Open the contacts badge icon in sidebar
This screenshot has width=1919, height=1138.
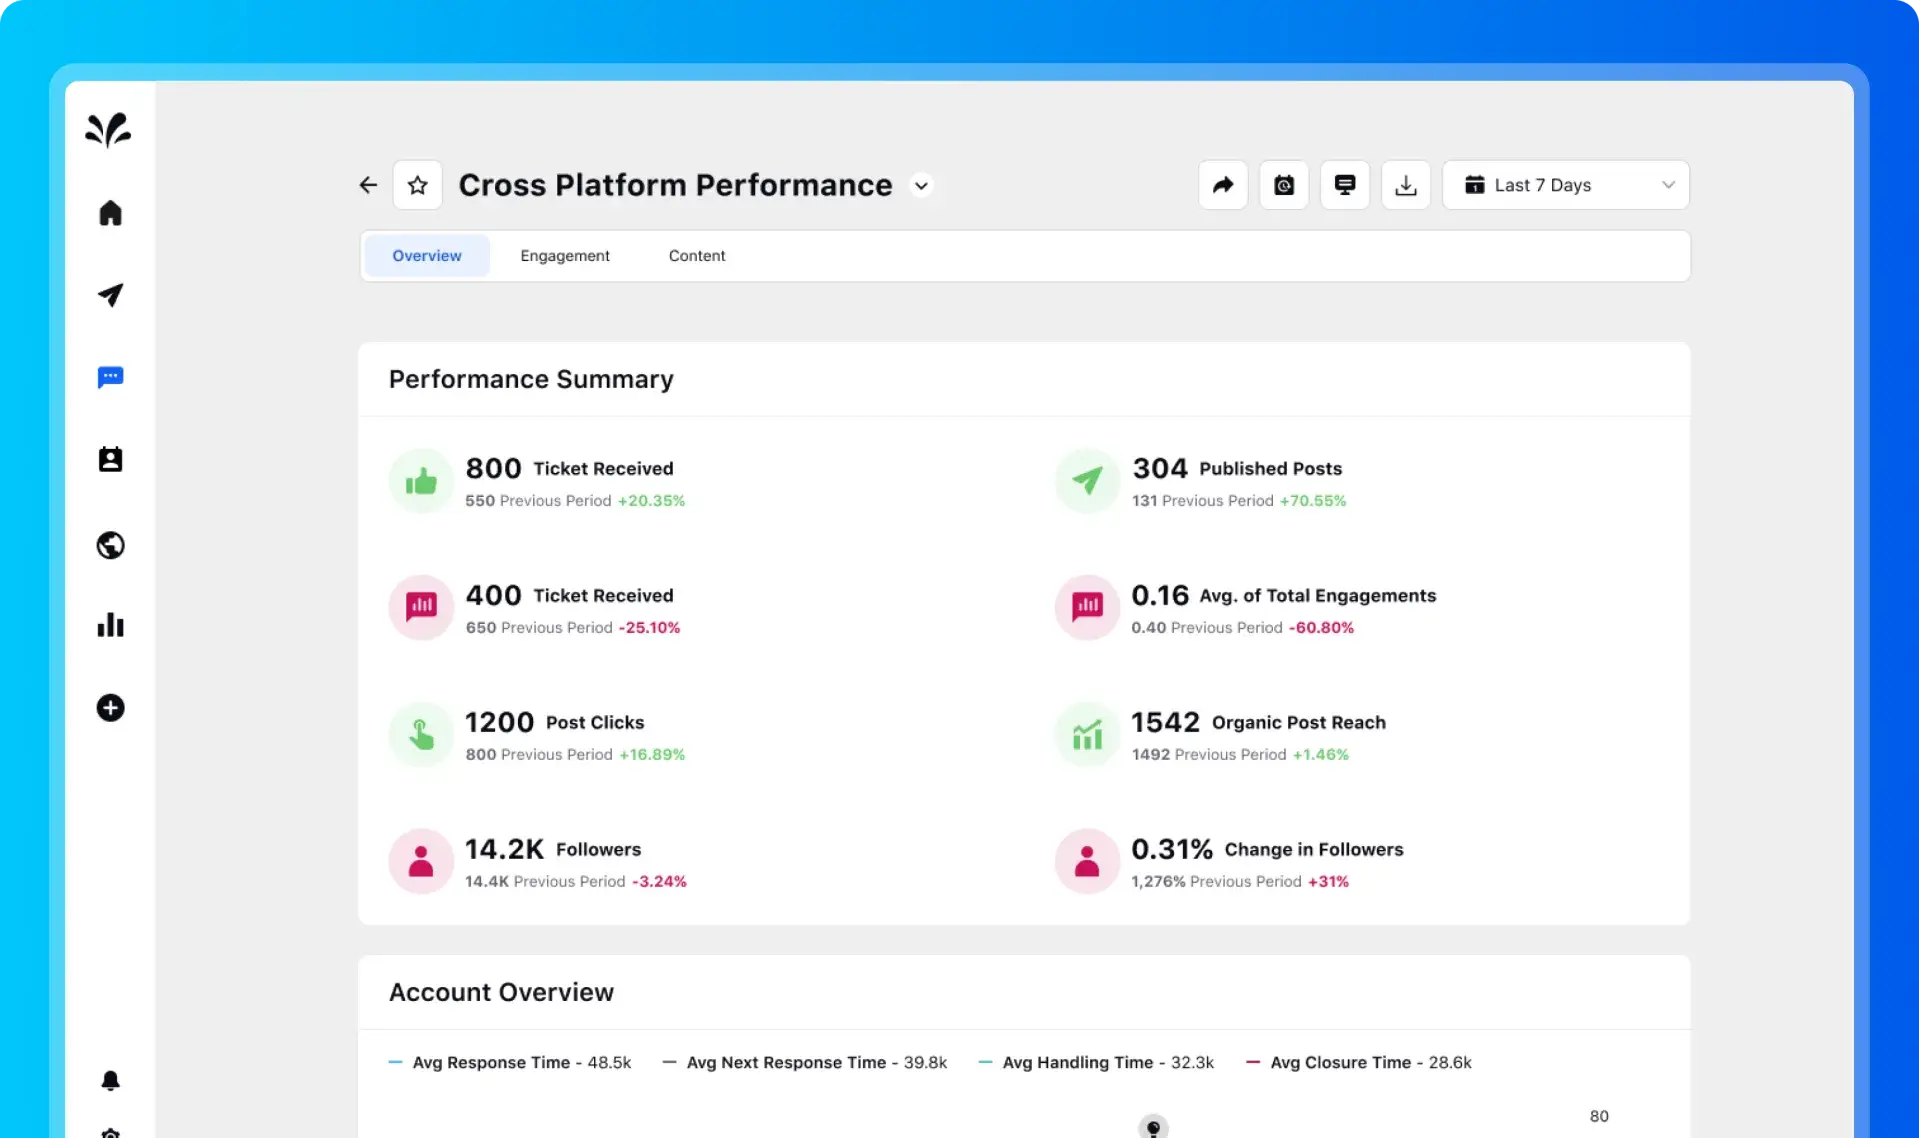click(110, 459)
